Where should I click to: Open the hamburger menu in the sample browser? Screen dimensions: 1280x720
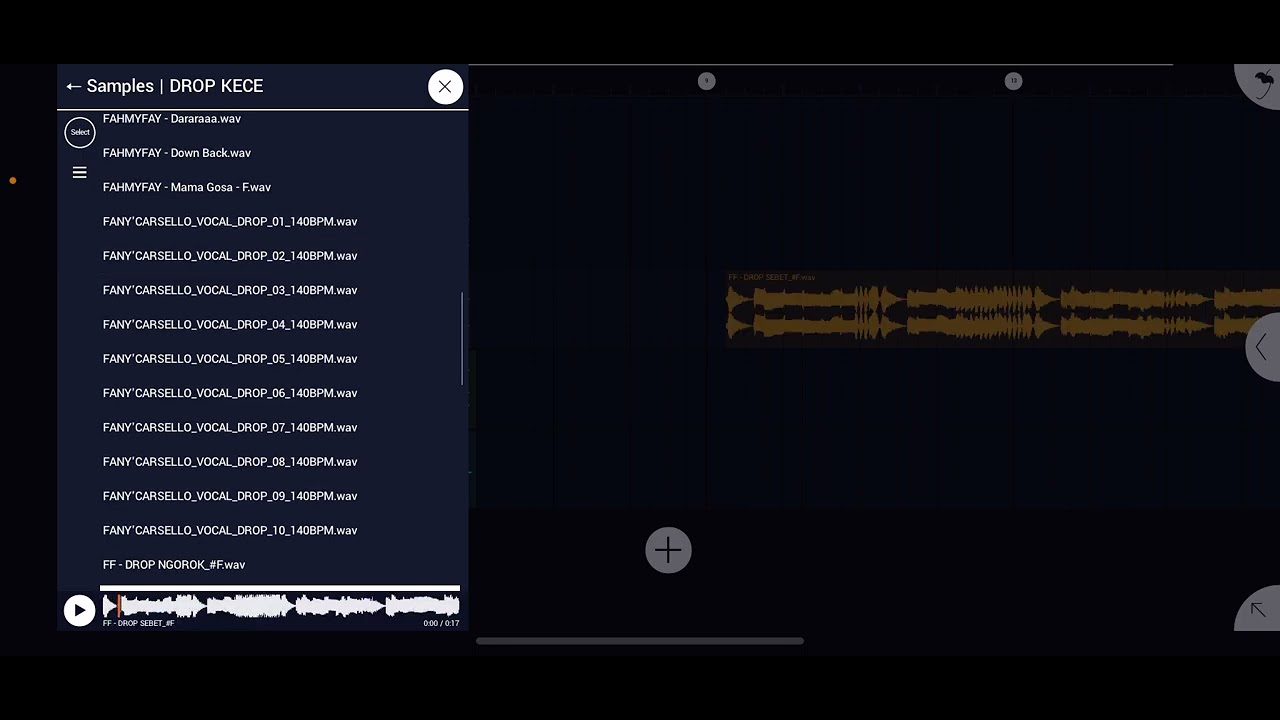80,173
